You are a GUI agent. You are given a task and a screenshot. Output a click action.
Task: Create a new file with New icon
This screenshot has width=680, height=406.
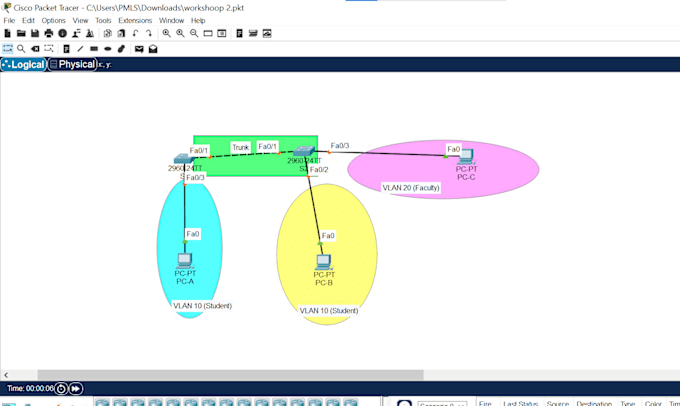(7, 33)
